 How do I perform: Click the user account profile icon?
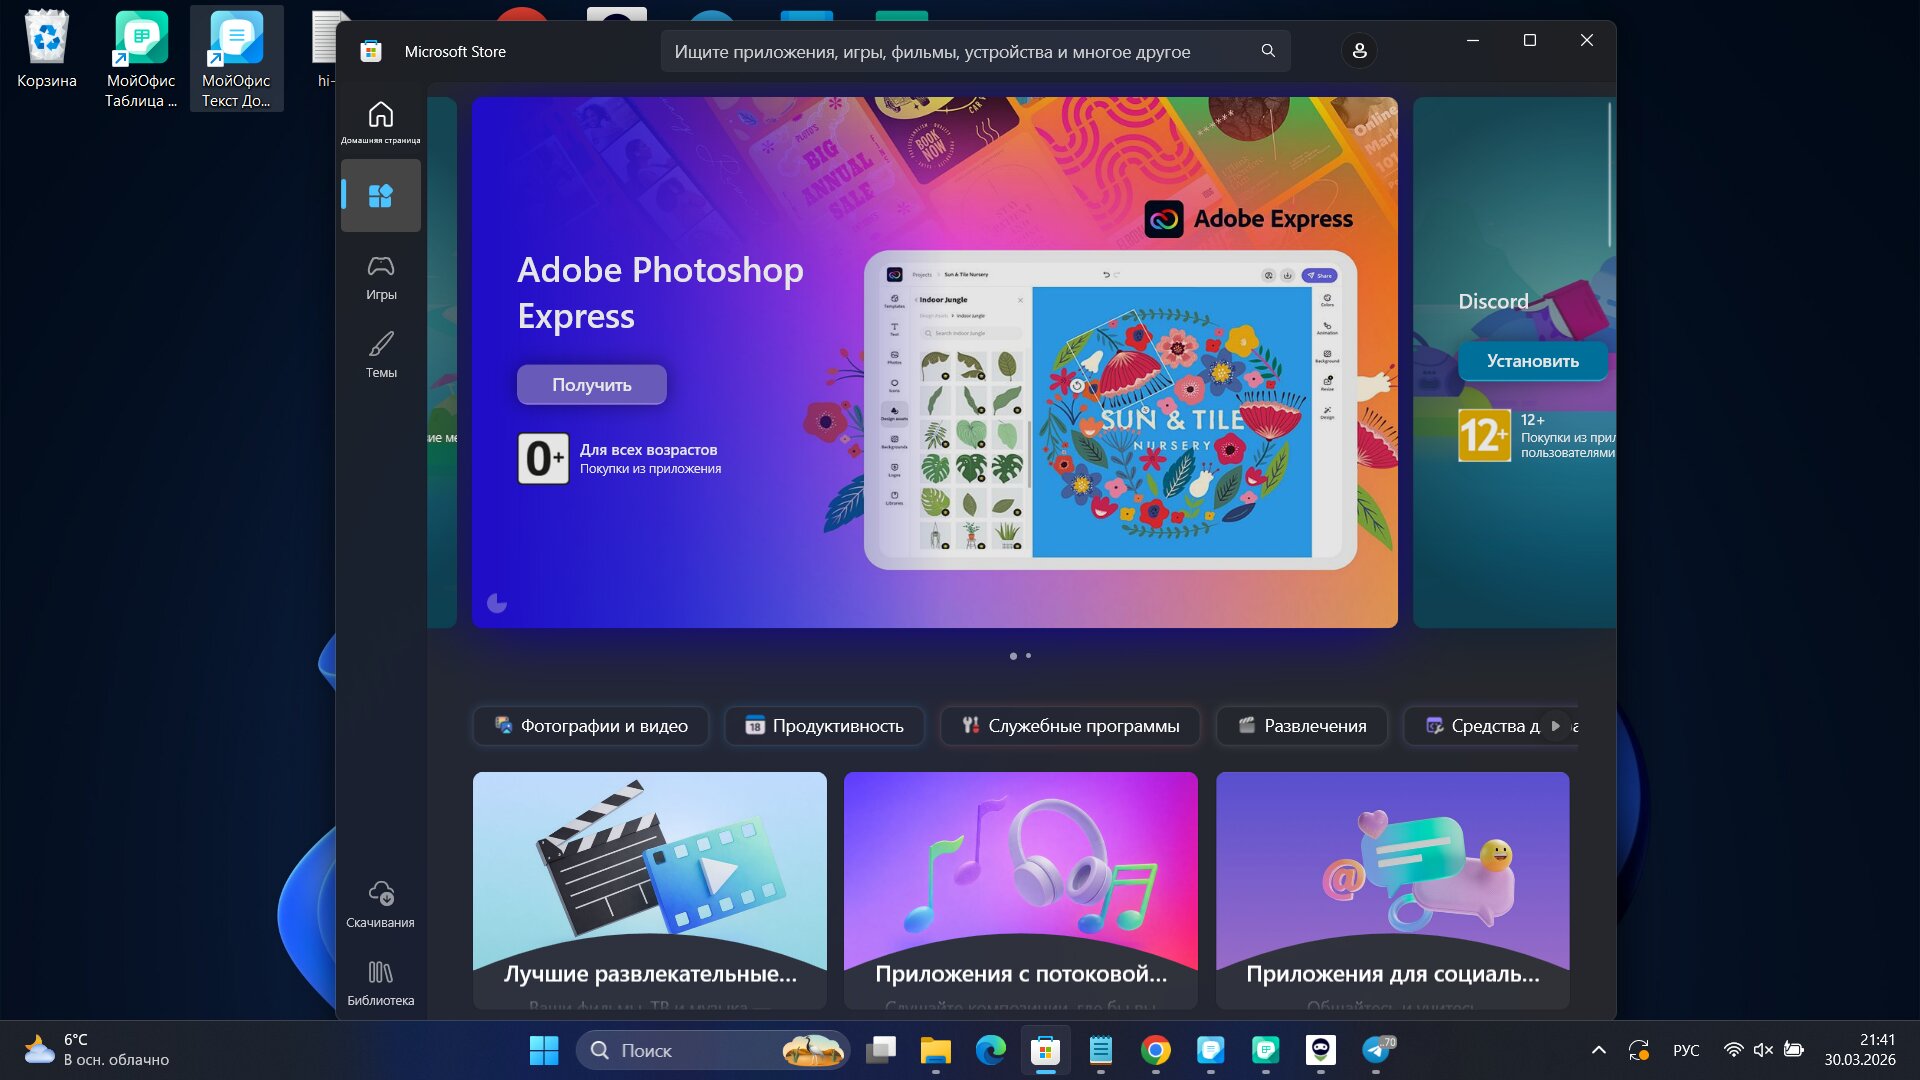pyautogui.click(x=1359, y=51)
